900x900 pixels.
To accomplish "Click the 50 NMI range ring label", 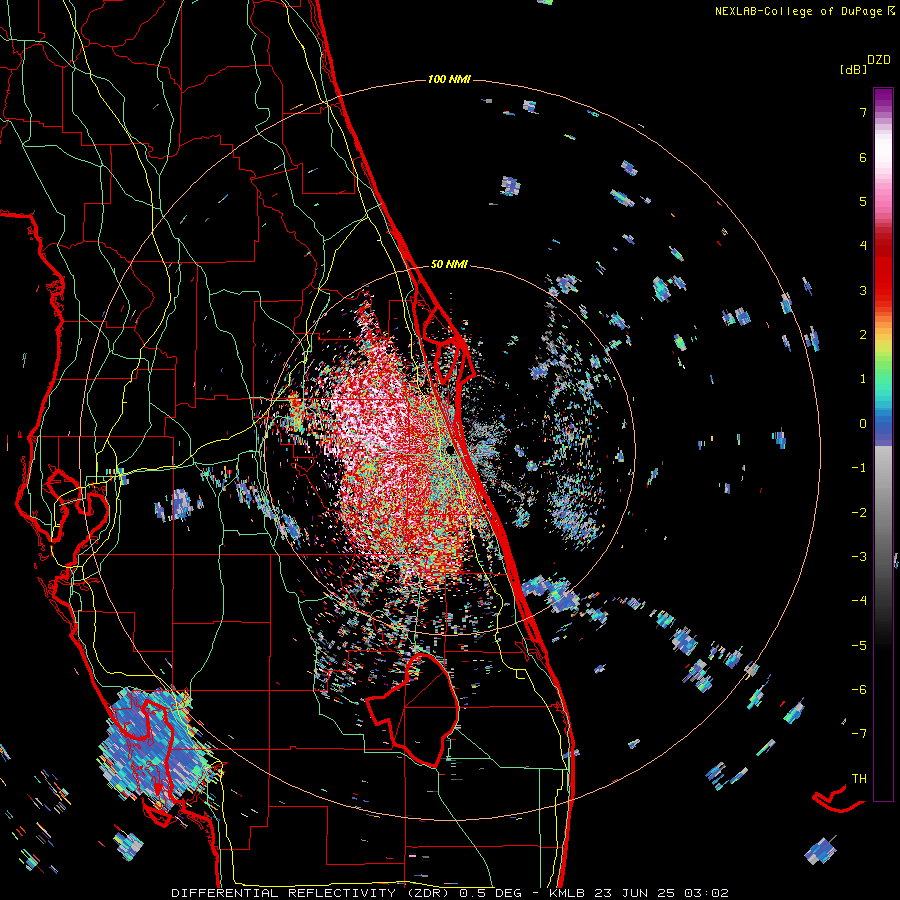I will click(x=449, y=264).
